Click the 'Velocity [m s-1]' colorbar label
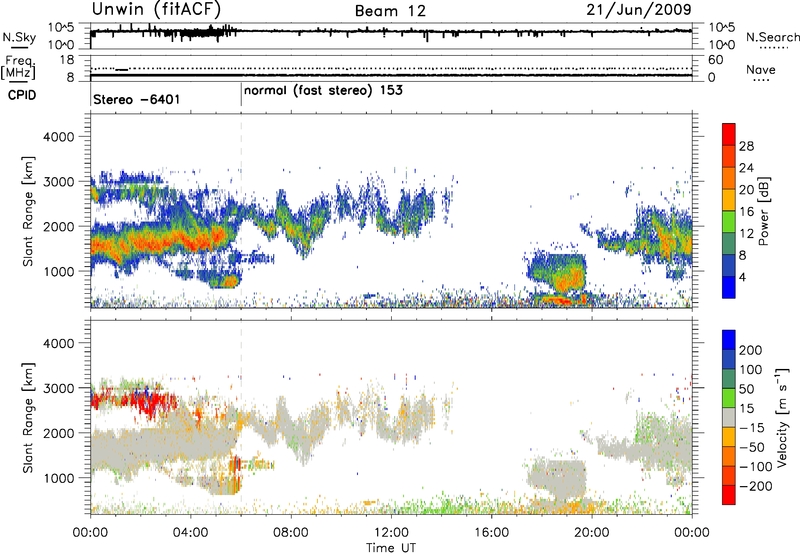800x554 pixels. tap(782, 417)
